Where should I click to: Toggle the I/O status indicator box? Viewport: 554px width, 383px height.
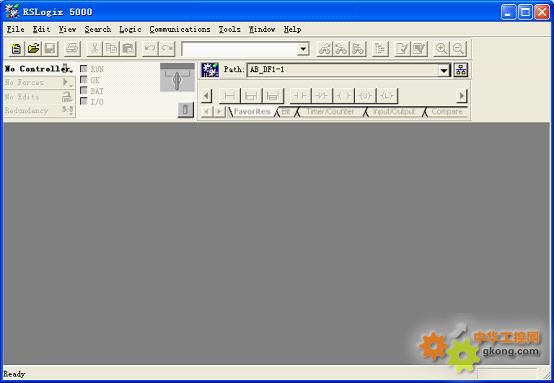(84, 101)
